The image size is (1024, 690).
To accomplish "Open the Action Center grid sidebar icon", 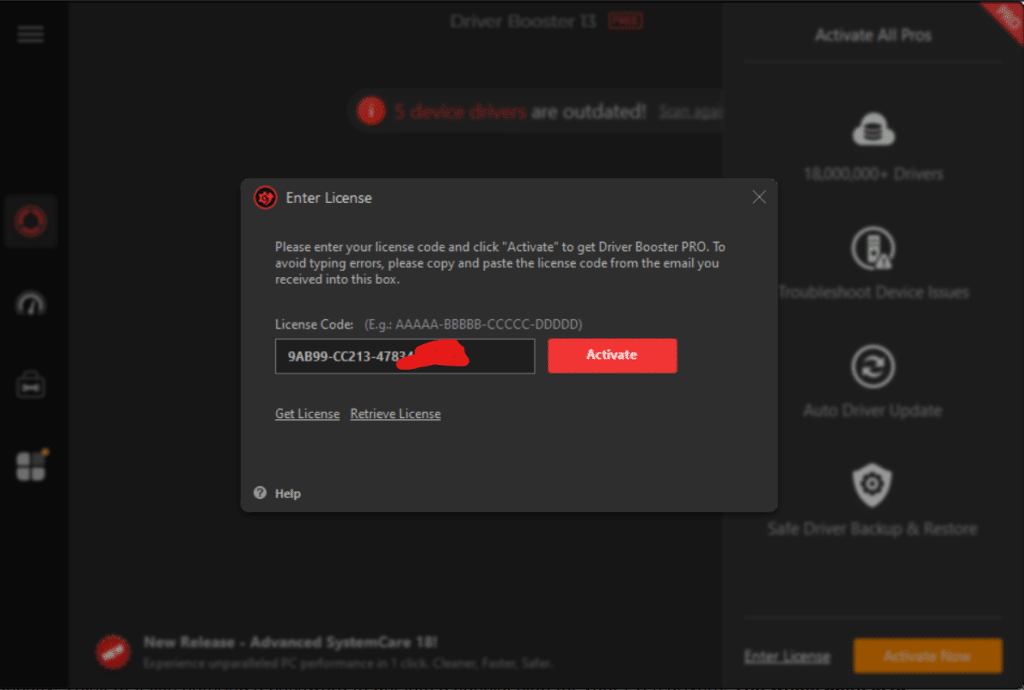I will click(x=31, y=466).
